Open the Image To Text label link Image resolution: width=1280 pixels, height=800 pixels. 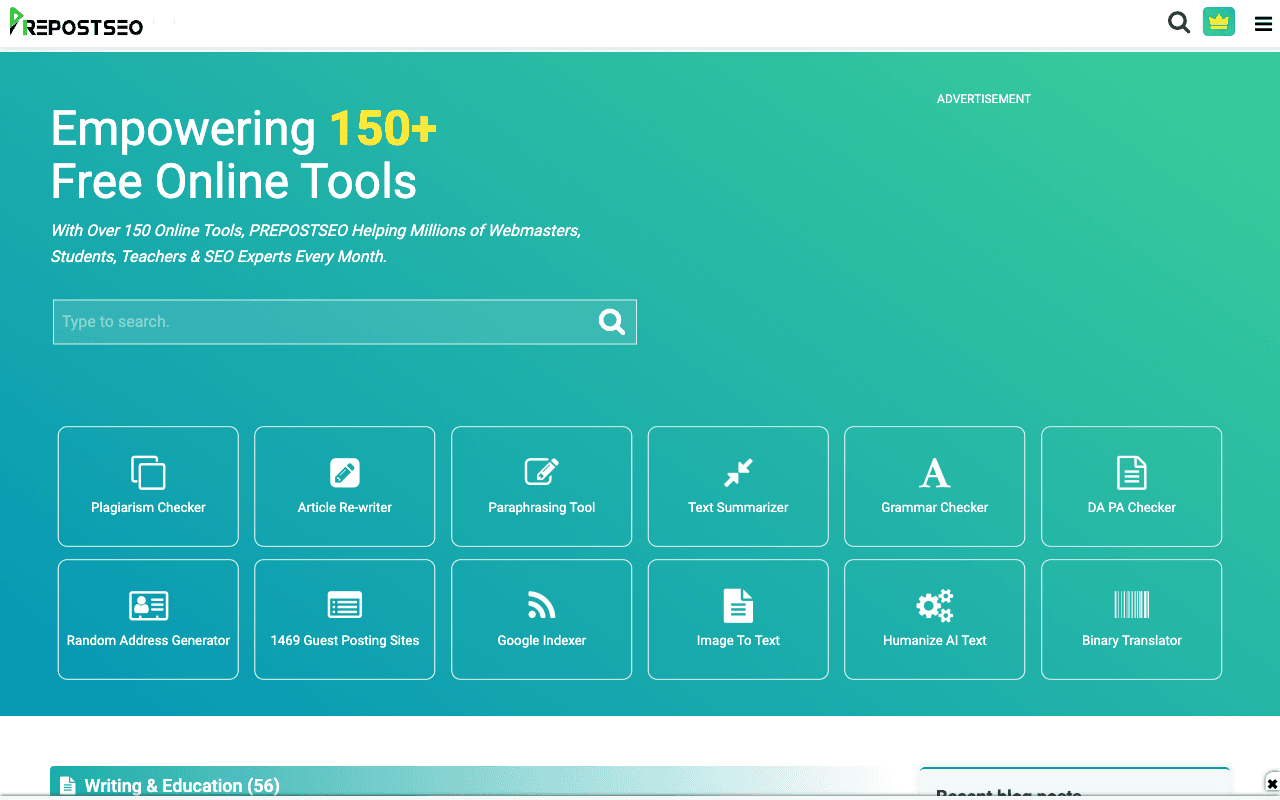738,640
